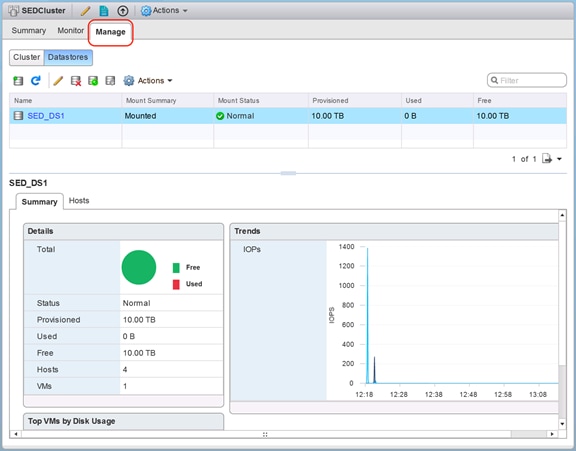Click the VMs value 1 in Details
This screenshot has height=451, width=576.
[x=125, y=386]
